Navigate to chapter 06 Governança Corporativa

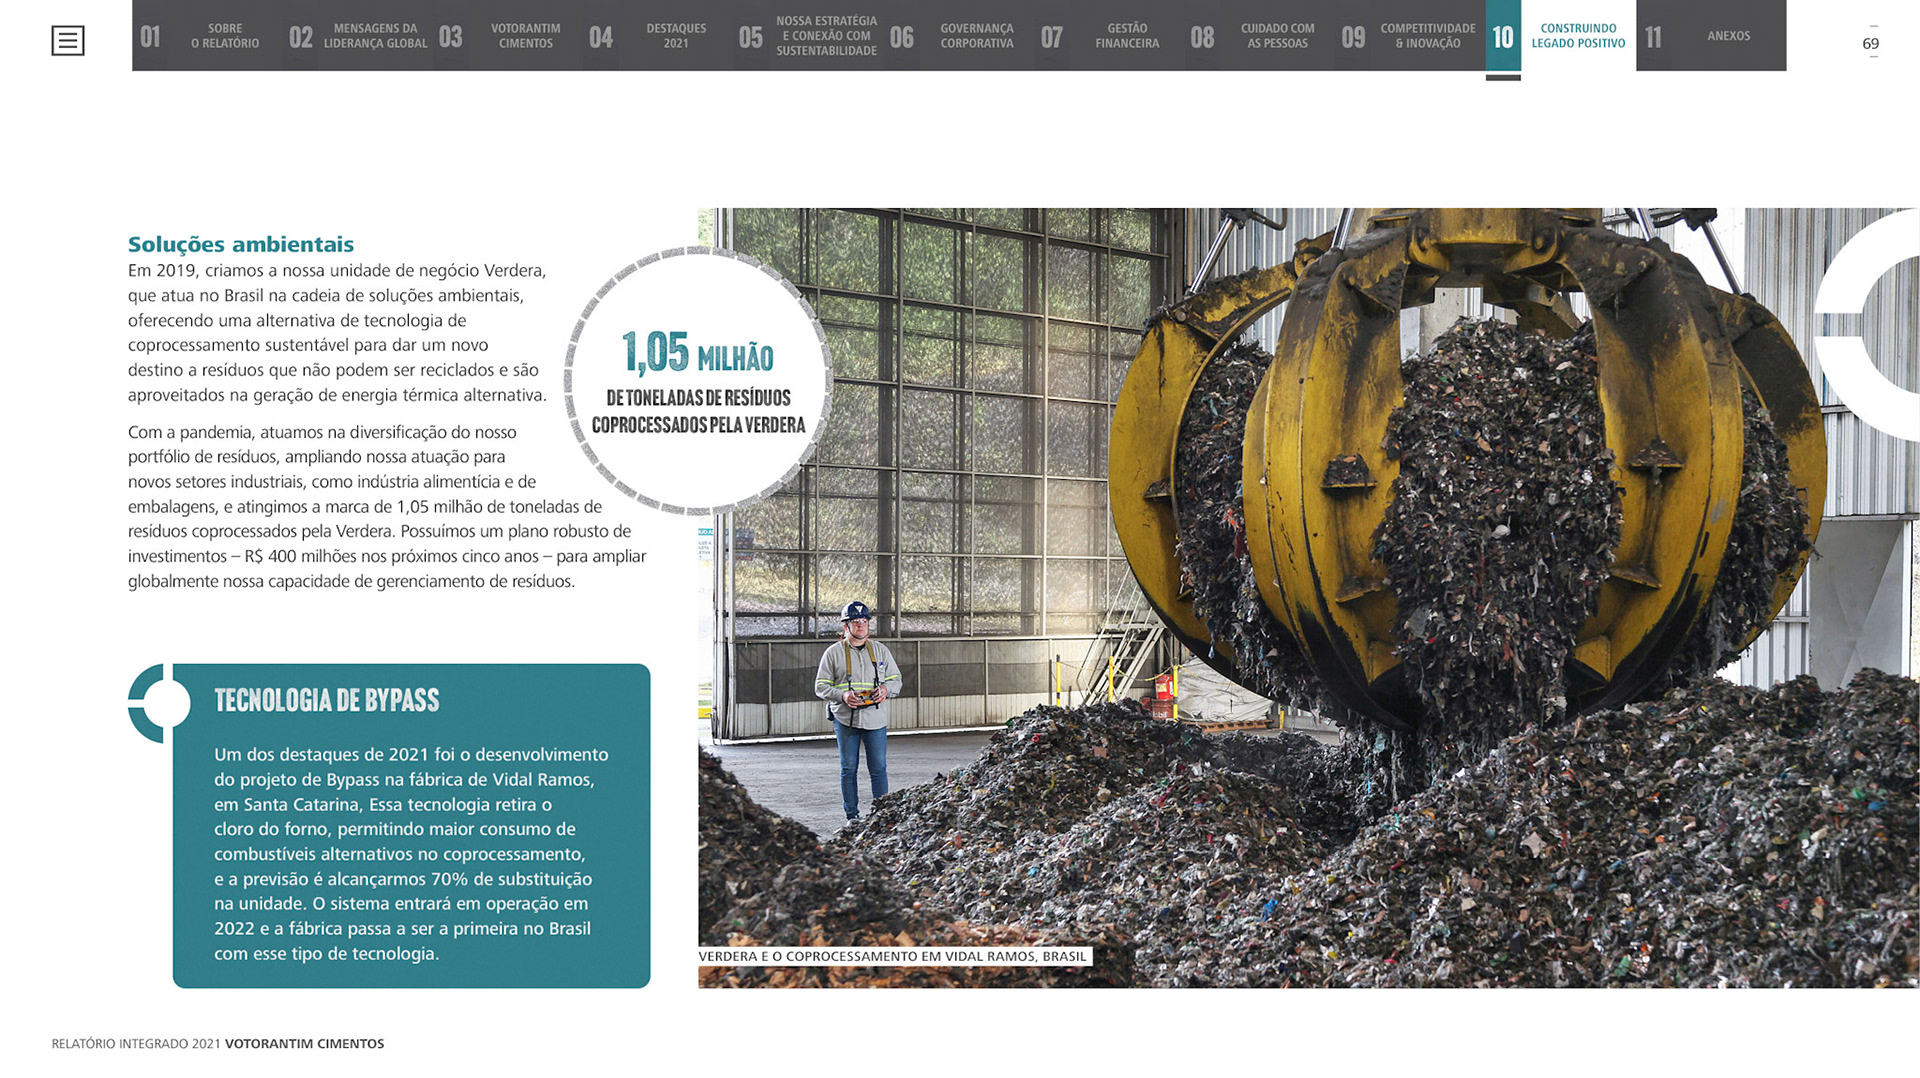[959, 36]
